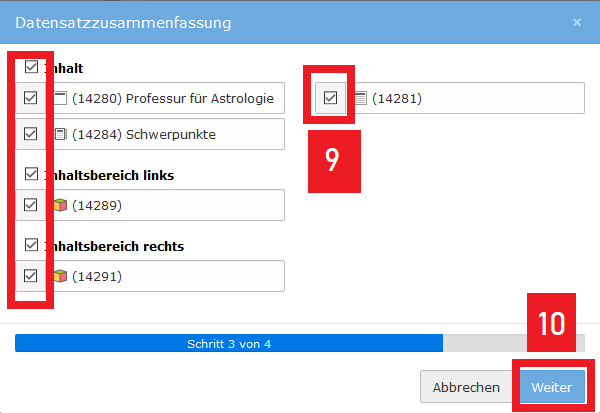Toggle checkbox for Professur für Astrologie
This screenshot has height=413, width=600.
31,98
